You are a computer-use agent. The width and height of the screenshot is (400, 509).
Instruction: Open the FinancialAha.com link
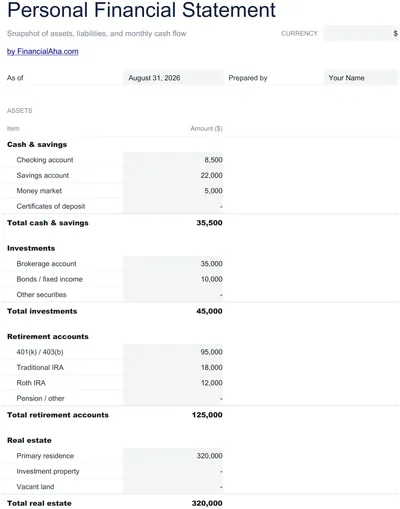[43, 52]
